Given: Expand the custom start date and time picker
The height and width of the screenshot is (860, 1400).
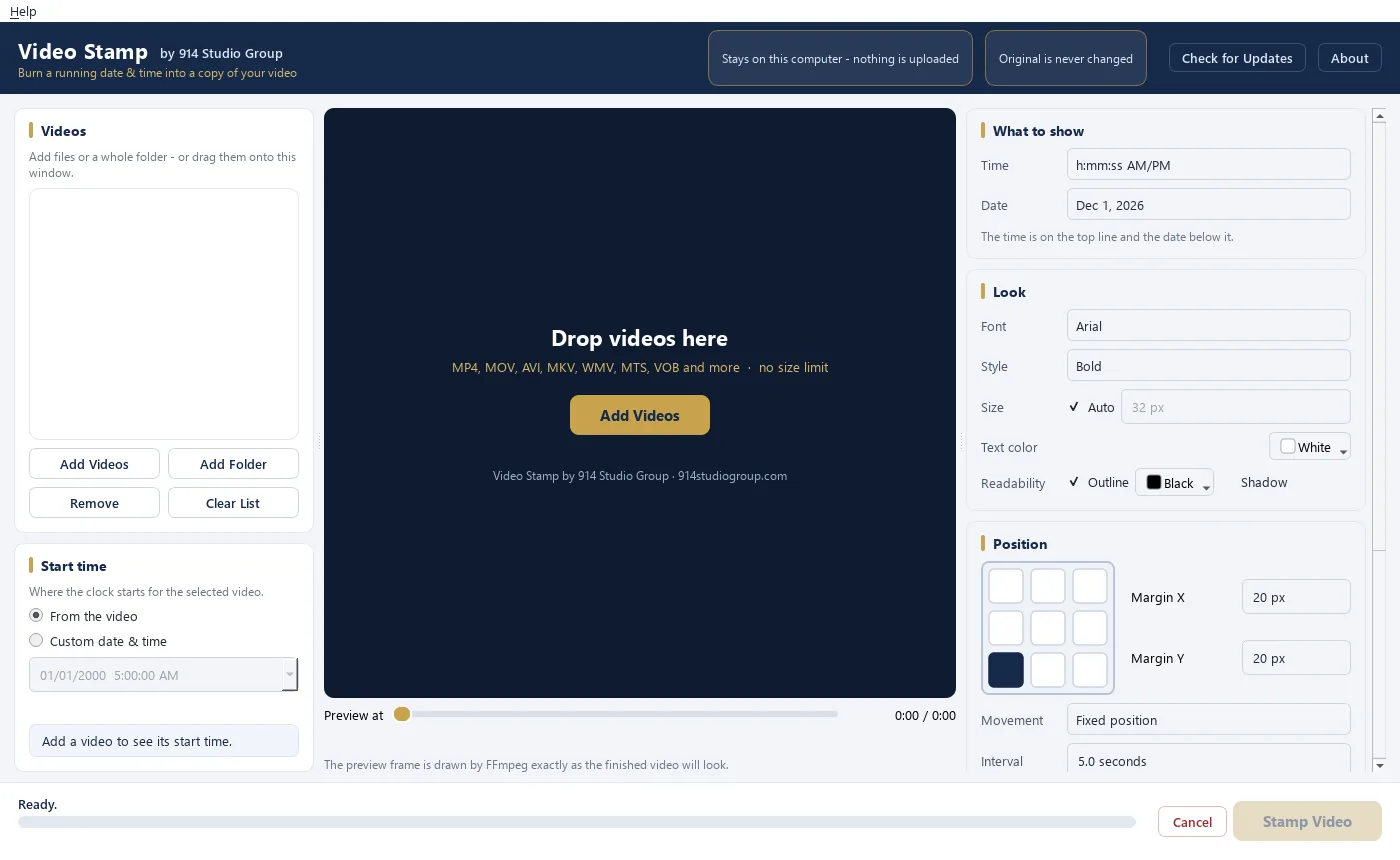Looking at the screenshot, I should pos(290,675).
